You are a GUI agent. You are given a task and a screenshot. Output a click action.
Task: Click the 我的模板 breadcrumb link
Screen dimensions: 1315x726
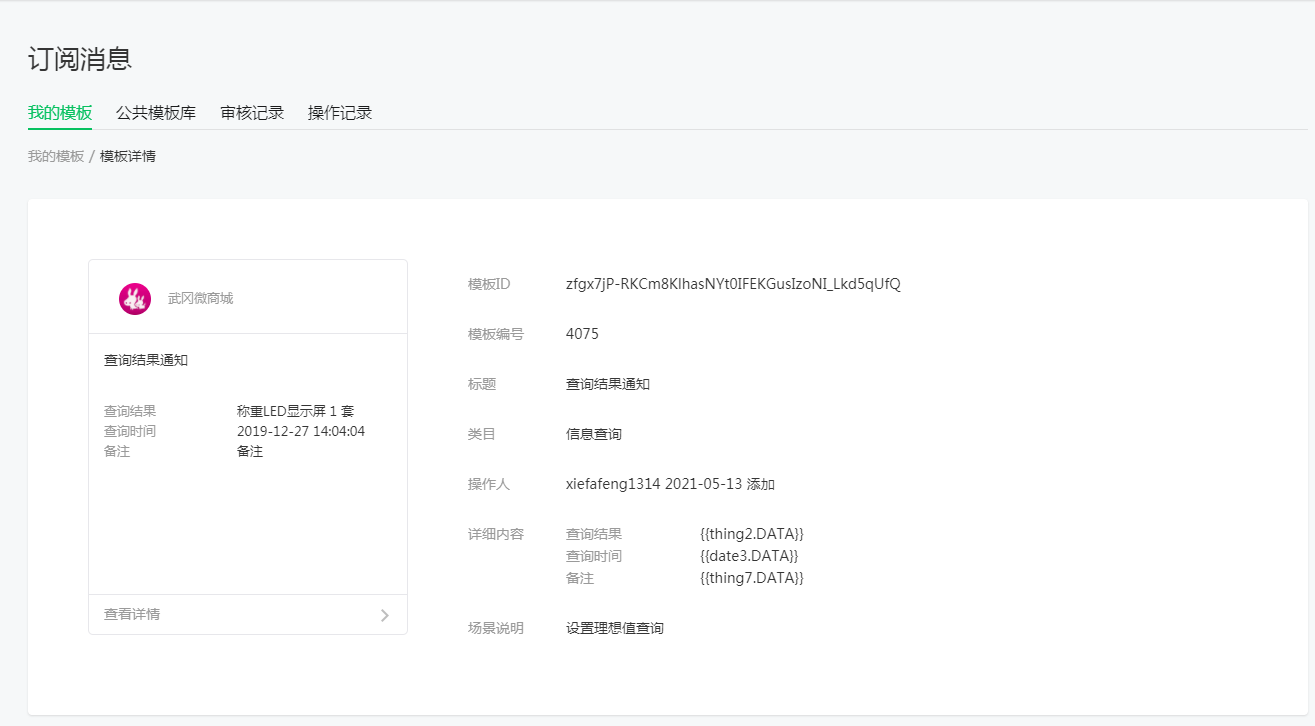[x=56, y=157]
